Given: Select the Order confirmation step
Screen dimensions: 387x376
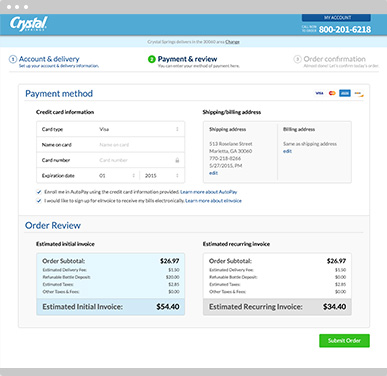Looking at the screenshot, I should tap(334, 59).
